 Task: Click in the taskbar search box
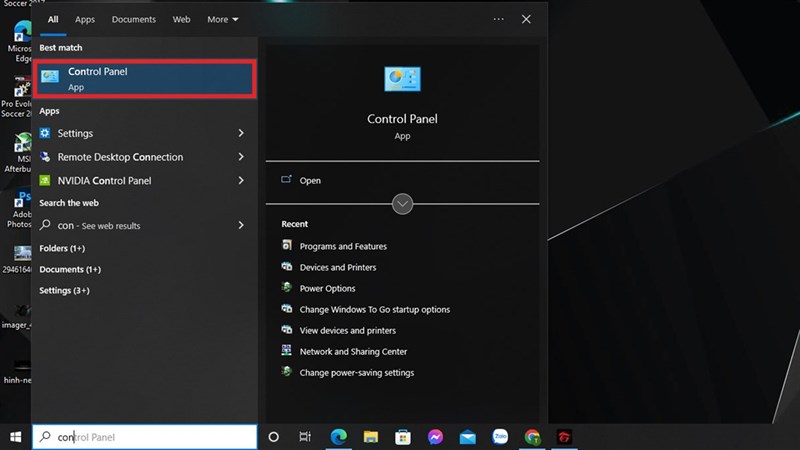point(145,437)
